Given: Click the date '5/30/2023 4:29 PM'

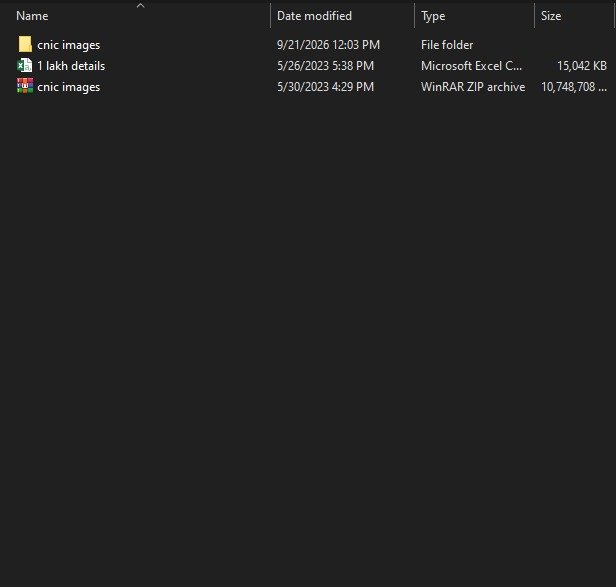Looking at the screenshot, I should [325, 87].
